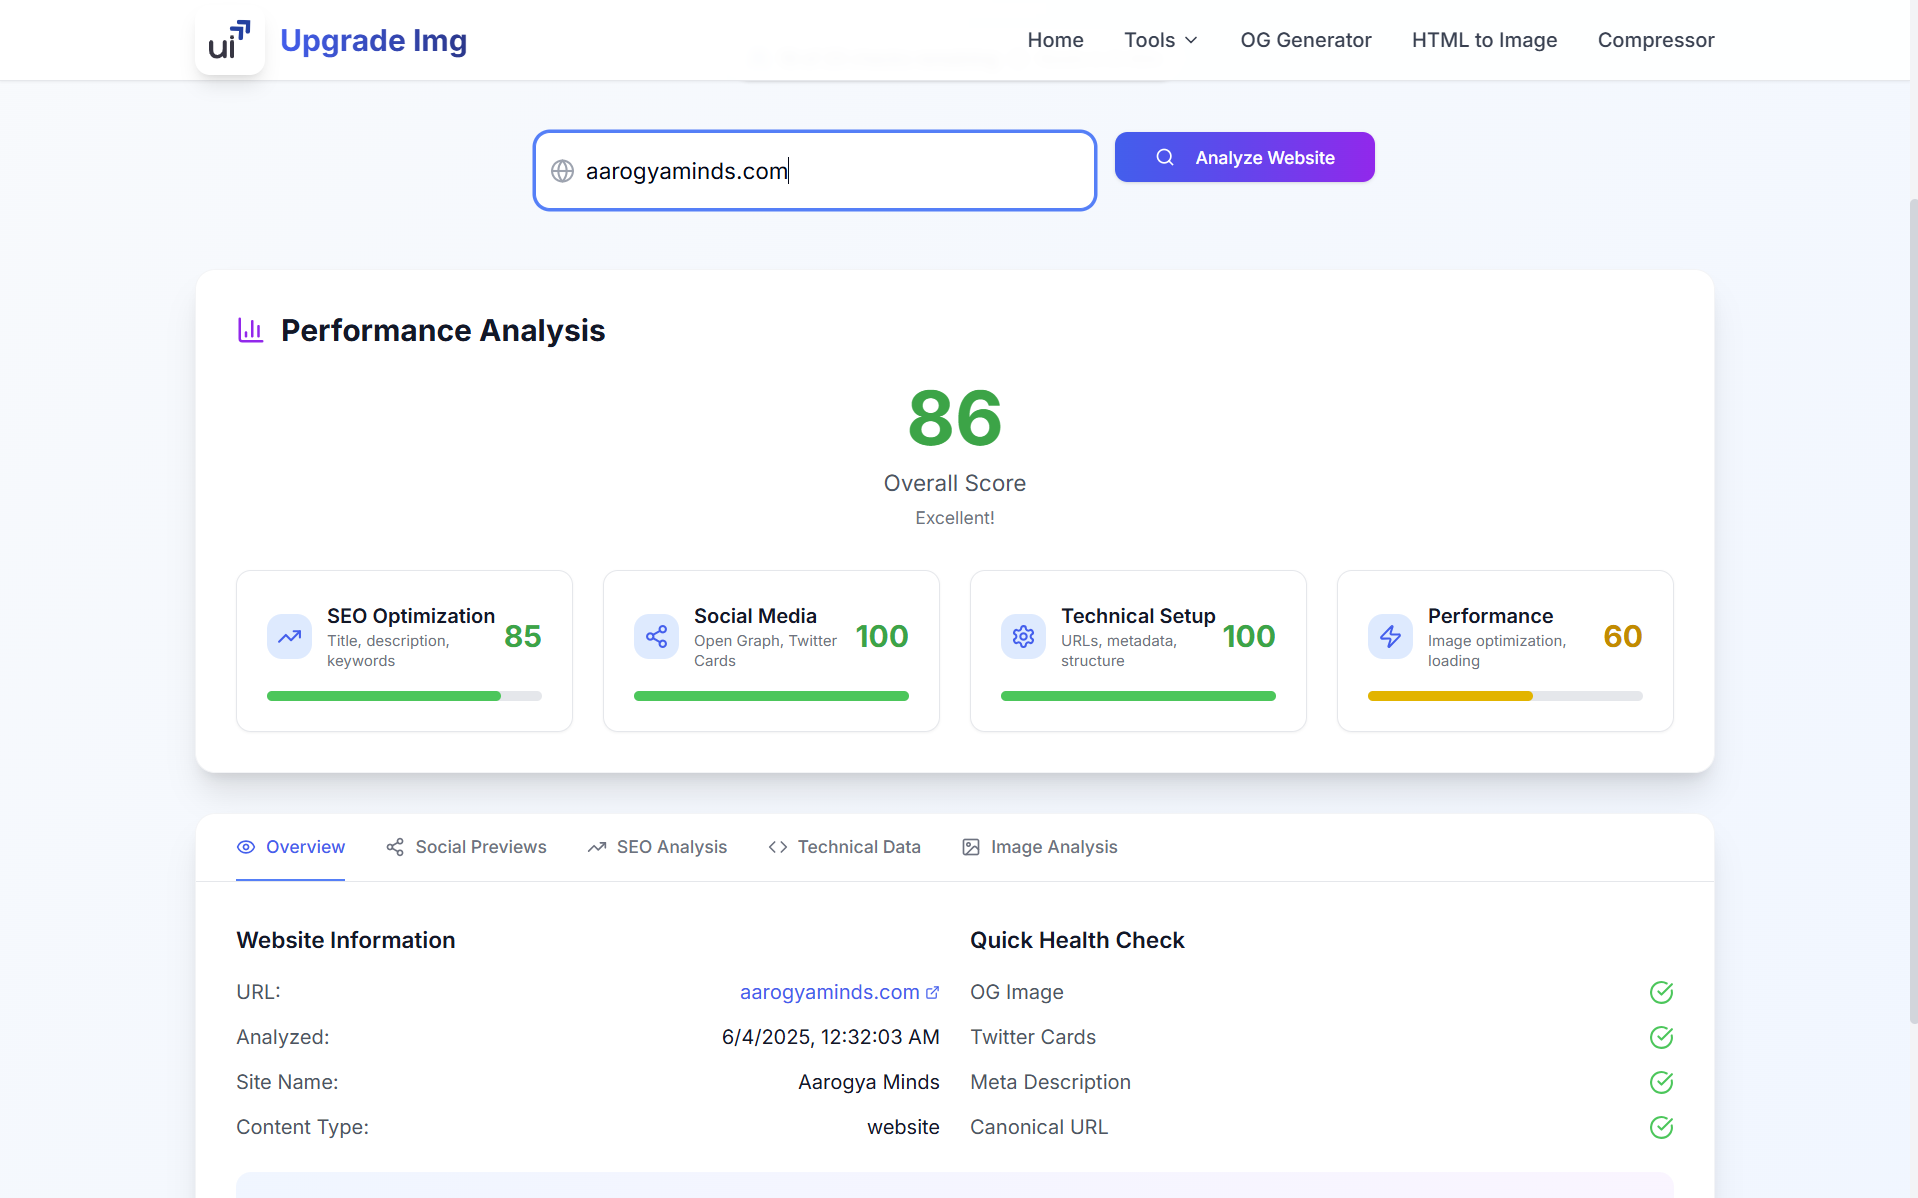Click the Website Information heading
This screenshot has height=1198, width=1918.
point(345,940)
